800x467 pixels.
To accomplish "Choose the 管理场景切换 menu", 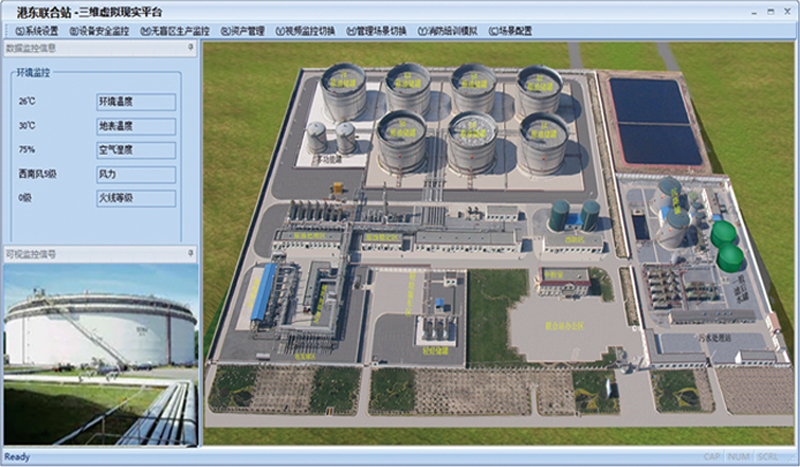I will (x=378, y=31).
